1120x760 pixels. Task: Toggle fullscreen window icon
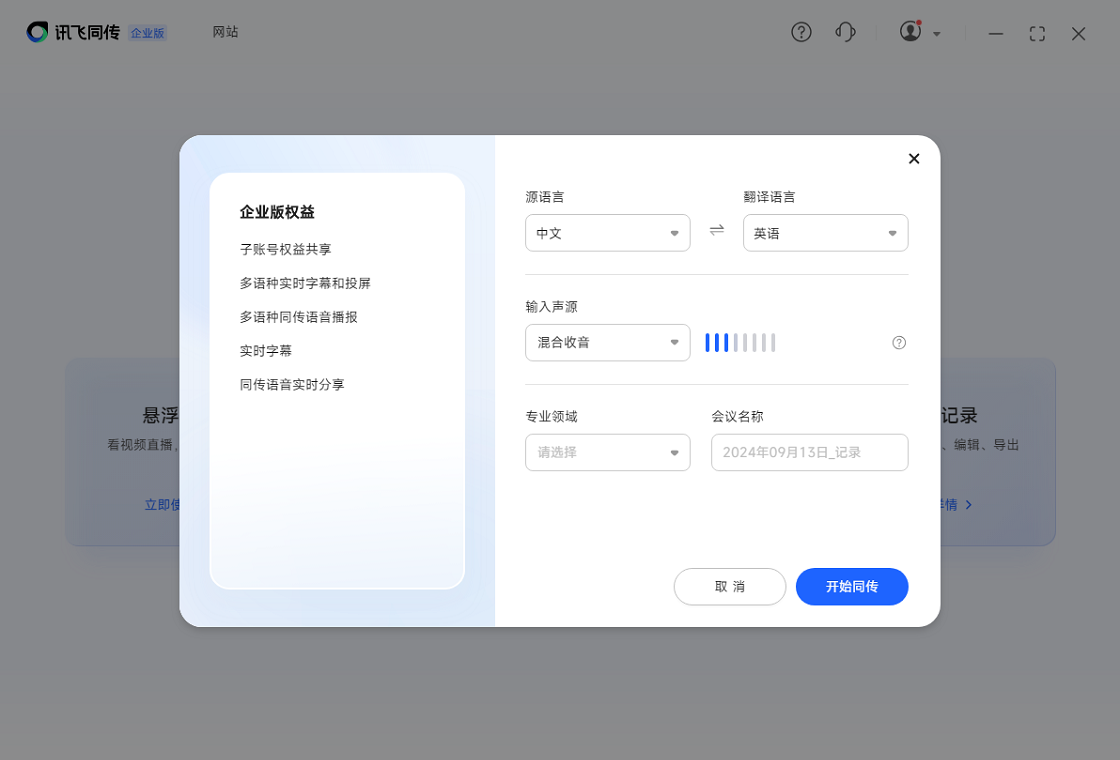1037,34
